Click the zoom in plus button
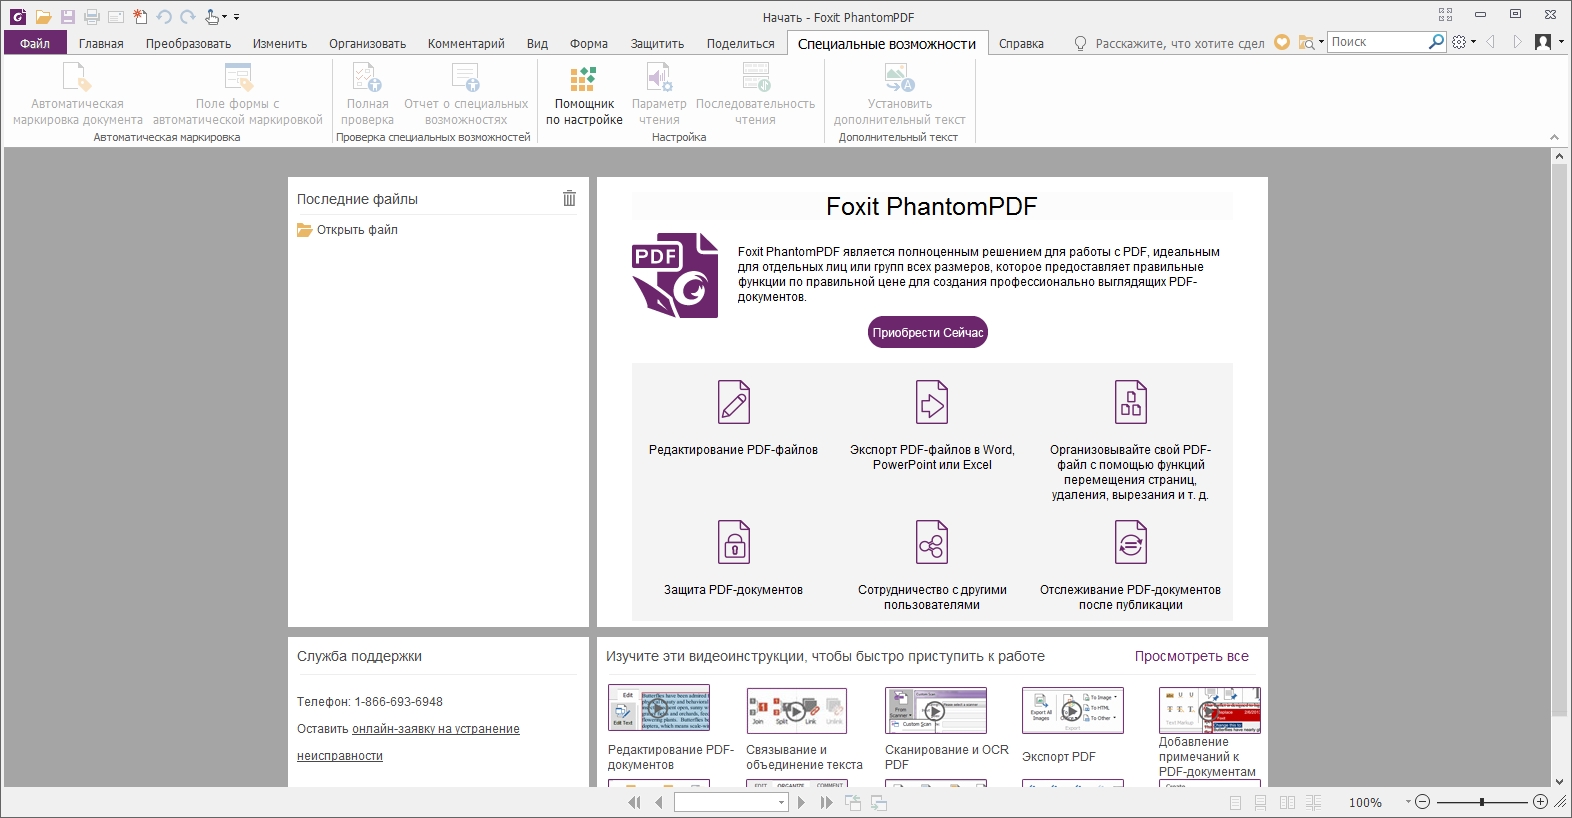This screenshot has width=1572, height=818. pos(1540,802)
